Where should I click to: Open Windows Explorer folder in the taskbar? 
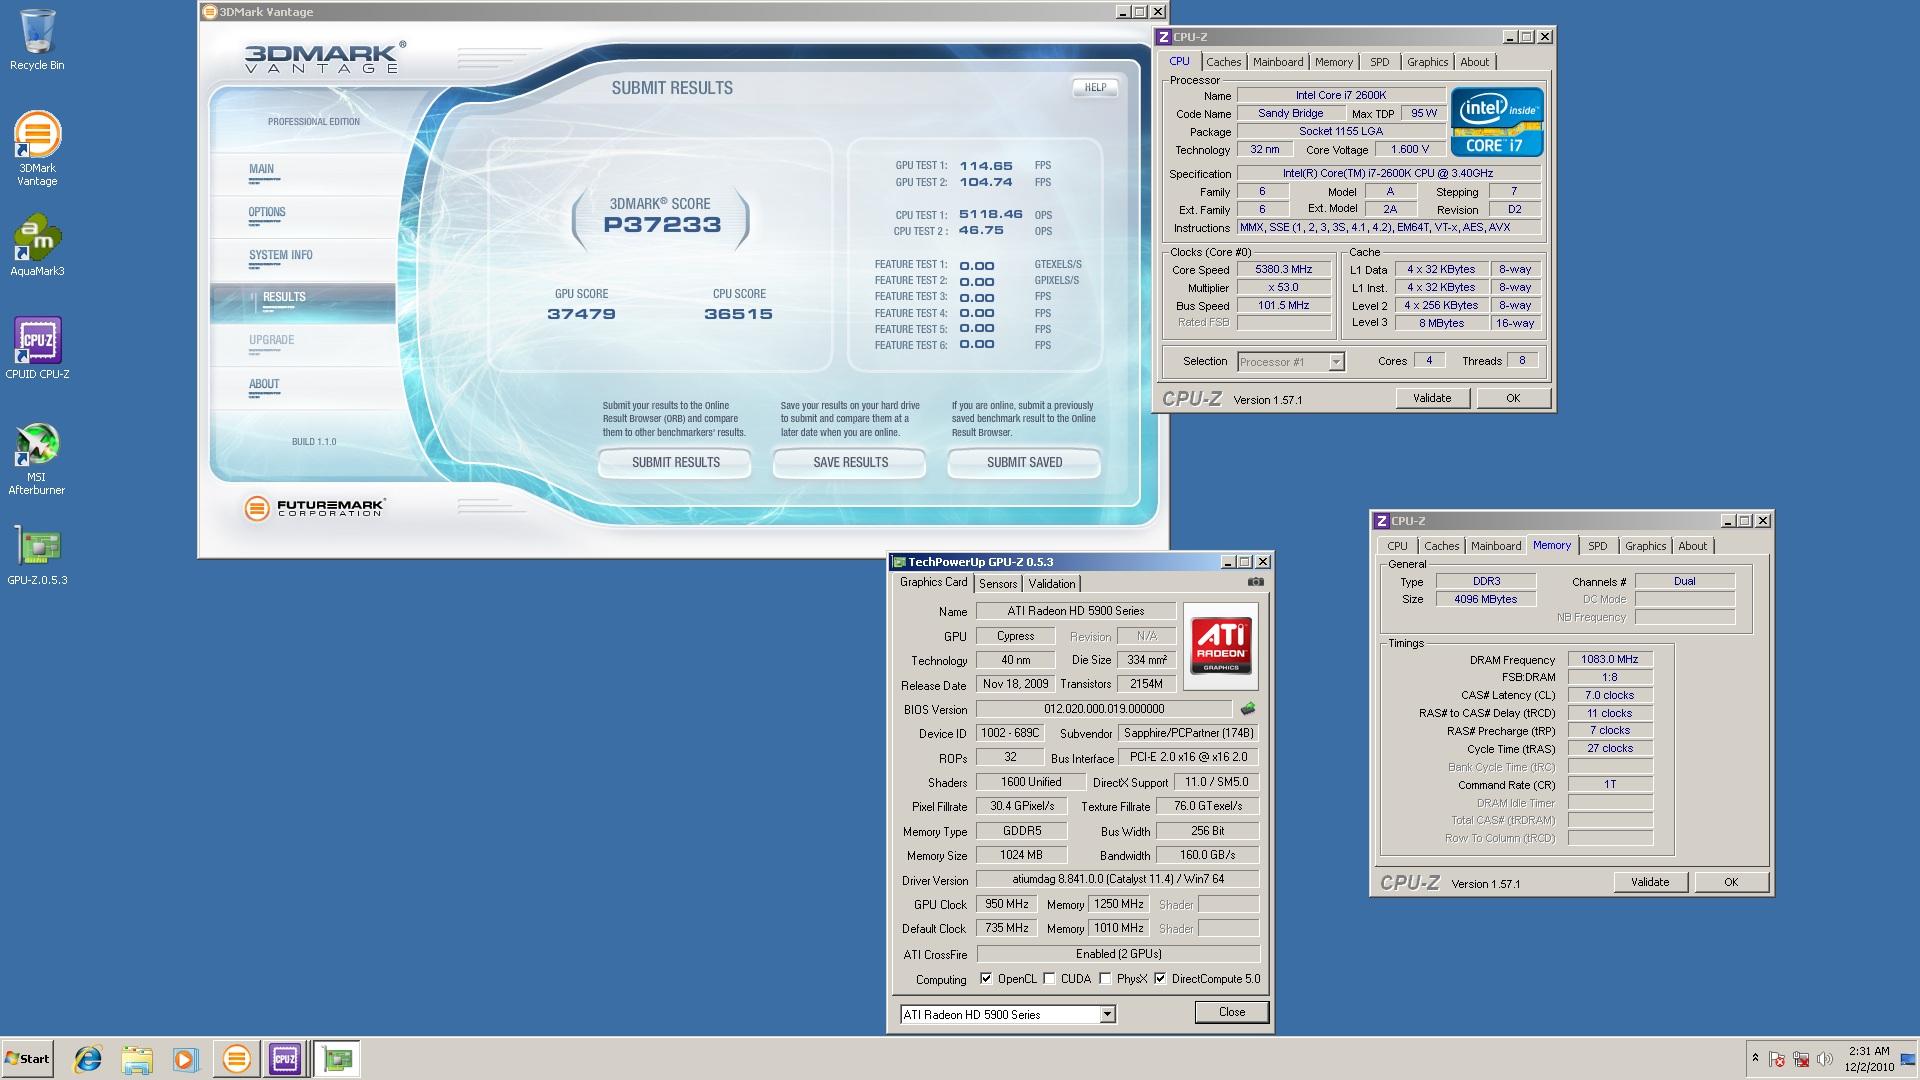click(137, 1059)
